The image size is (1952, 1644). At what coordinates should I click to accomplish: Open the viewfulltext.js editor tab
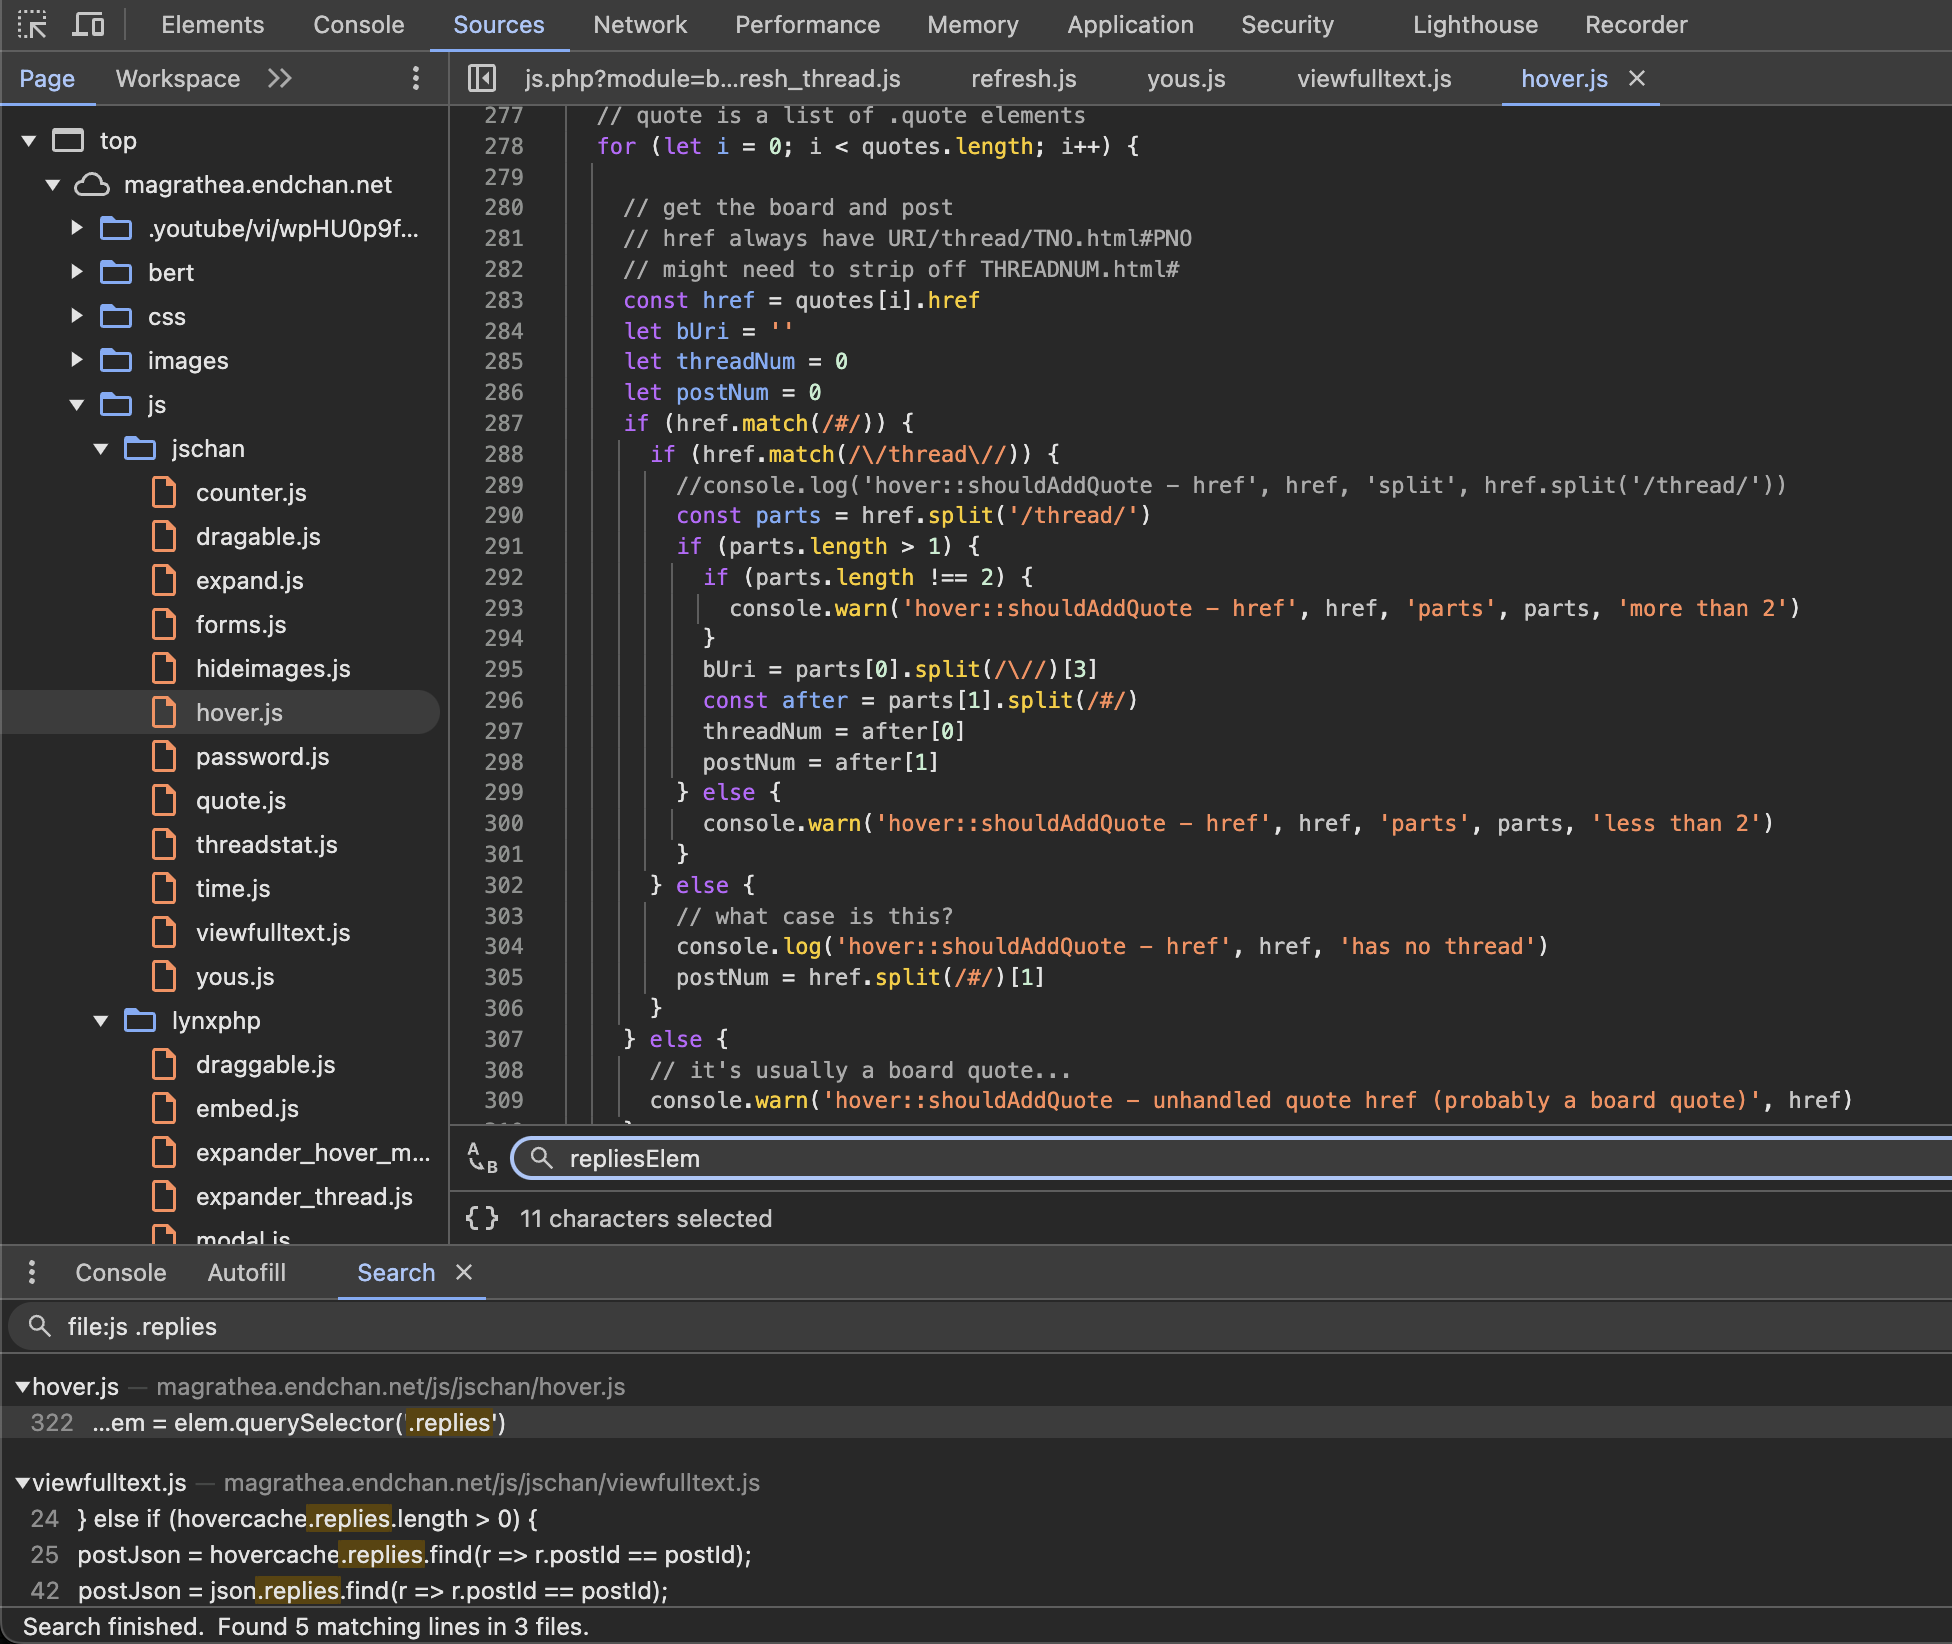click(x=1374, y=78)
